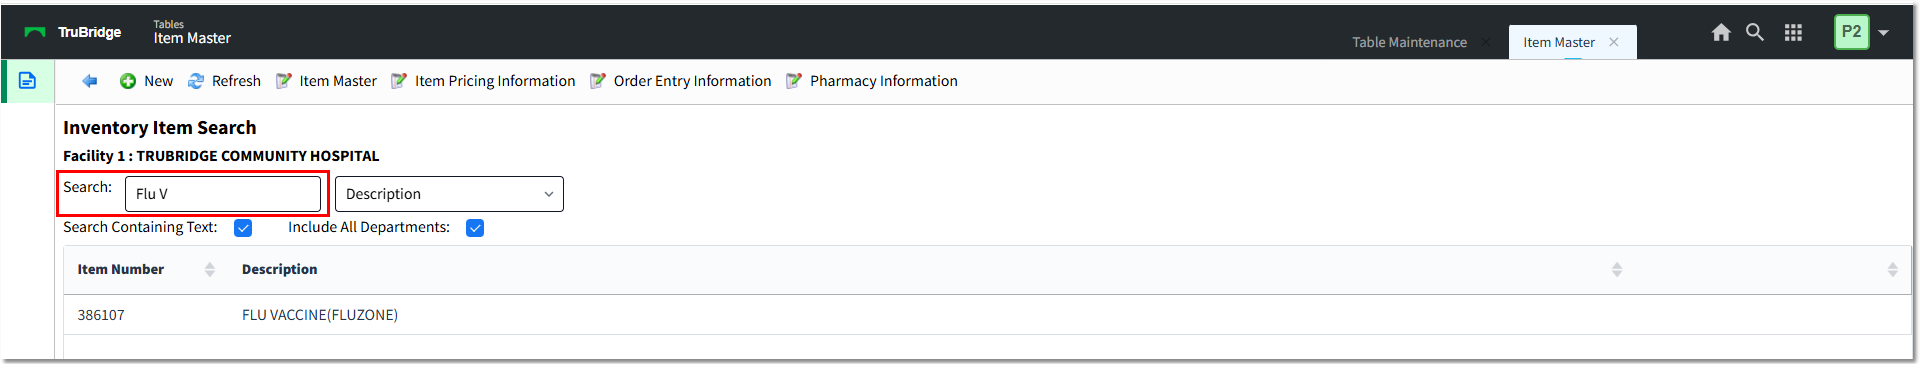Image resolution: width=1920 pixels, height=366 pixels.
Task: Open the home icon in header
Action: [x=1721, y=33]
